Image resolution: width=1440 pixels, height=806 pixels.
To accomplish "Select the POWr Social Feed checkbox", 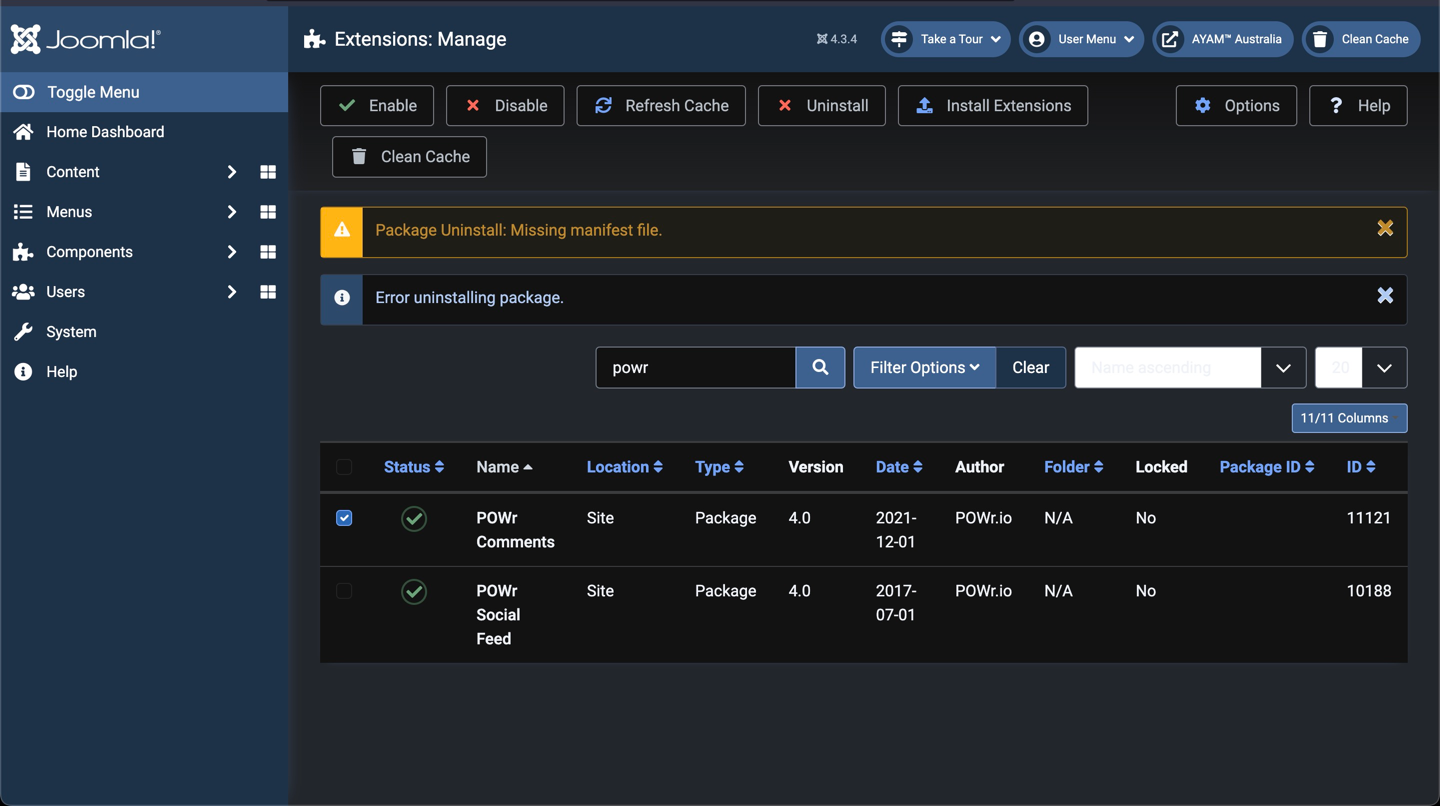I will click(x=344, y=591).
